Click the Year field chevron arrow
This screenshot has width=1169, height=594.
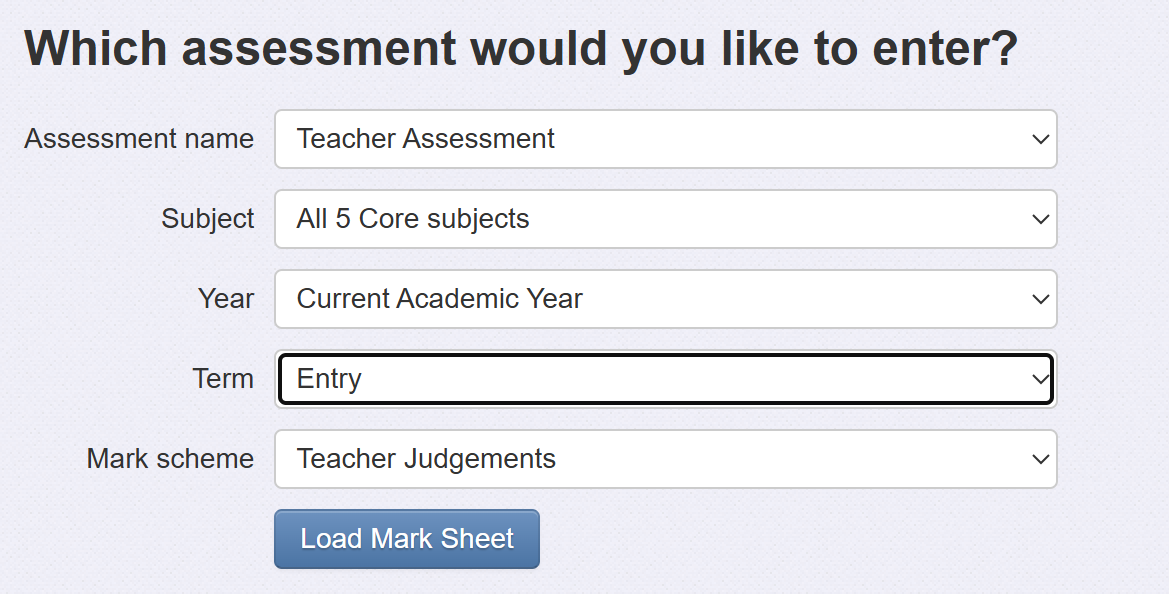[x=1040, y=299]
